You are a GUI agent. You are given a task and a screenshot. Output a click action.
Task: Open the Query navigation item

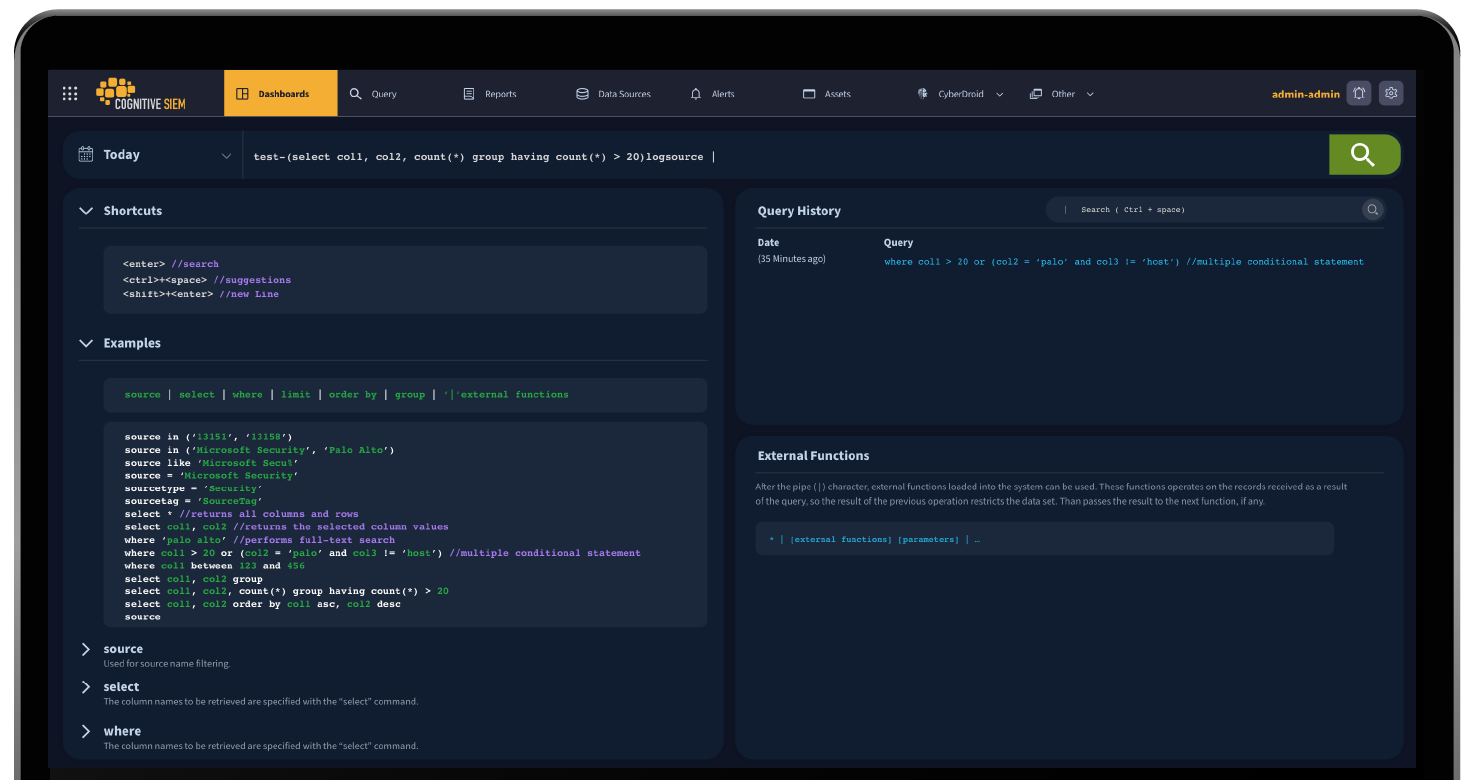pyautogui.click(x=372, y=93)
